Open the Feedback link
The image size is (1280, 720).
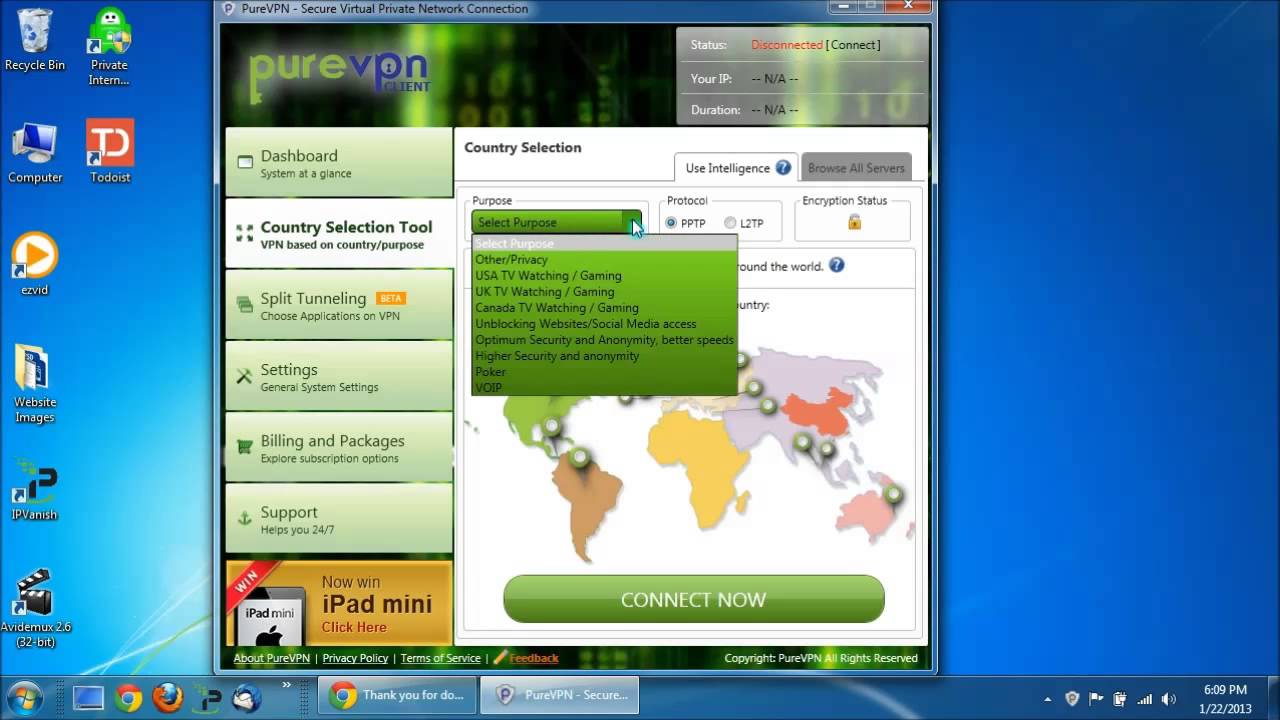[534, 658]
